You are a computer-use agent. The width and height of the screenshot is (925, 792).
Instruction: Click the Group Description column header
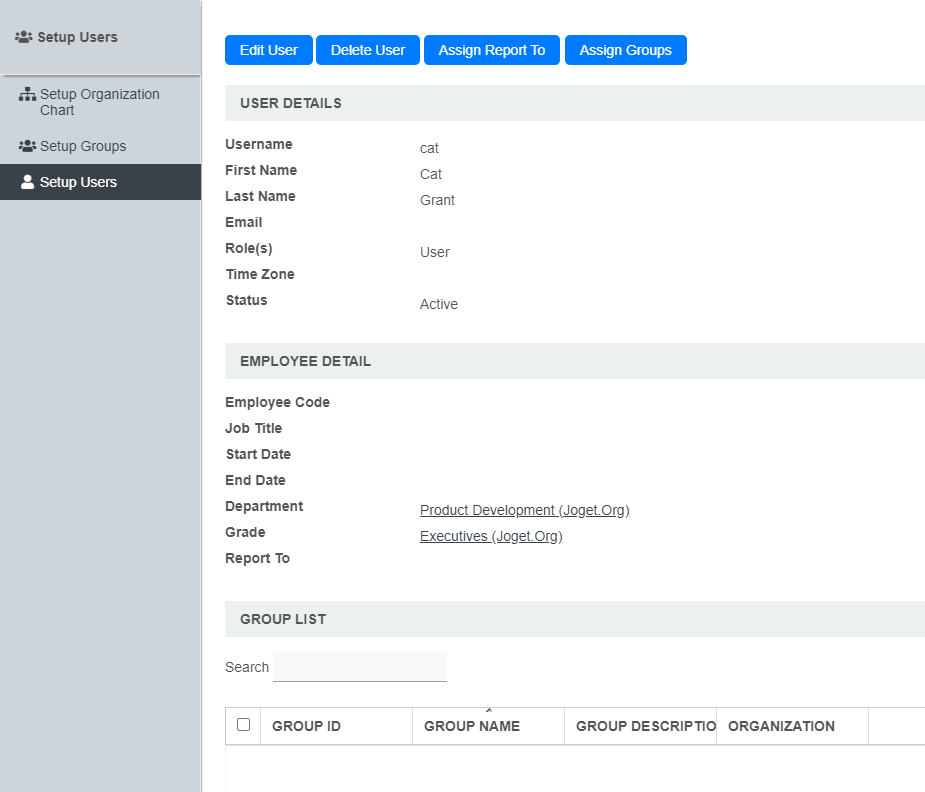(646, 726)
